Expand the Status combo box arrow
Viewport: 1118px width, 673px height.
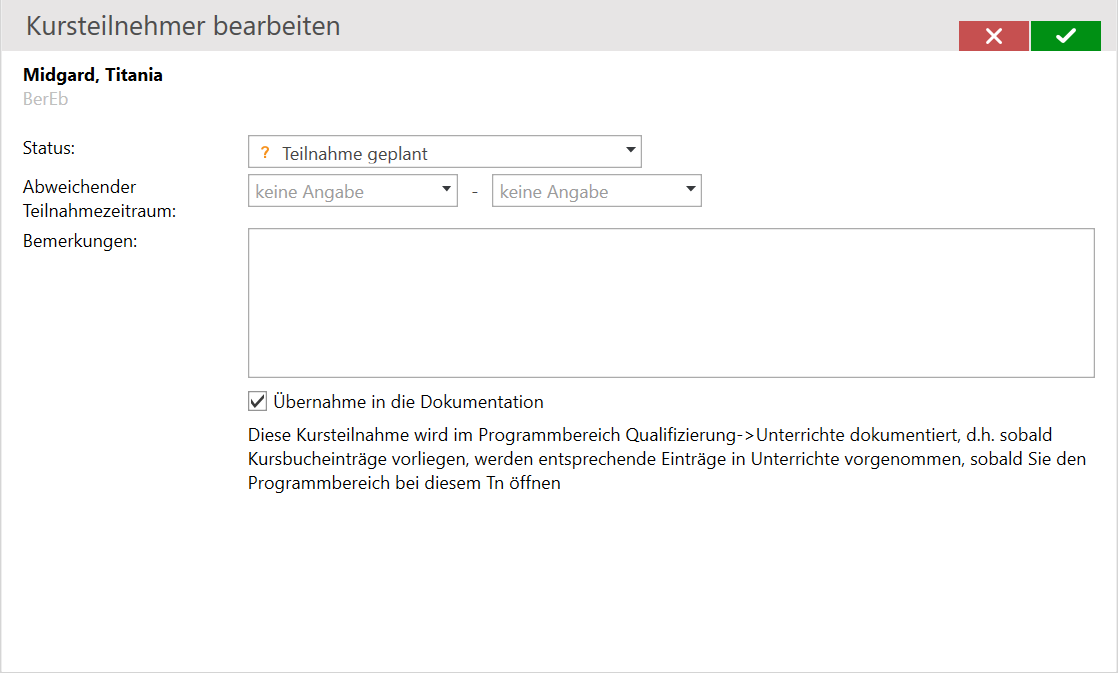point(630,151)
